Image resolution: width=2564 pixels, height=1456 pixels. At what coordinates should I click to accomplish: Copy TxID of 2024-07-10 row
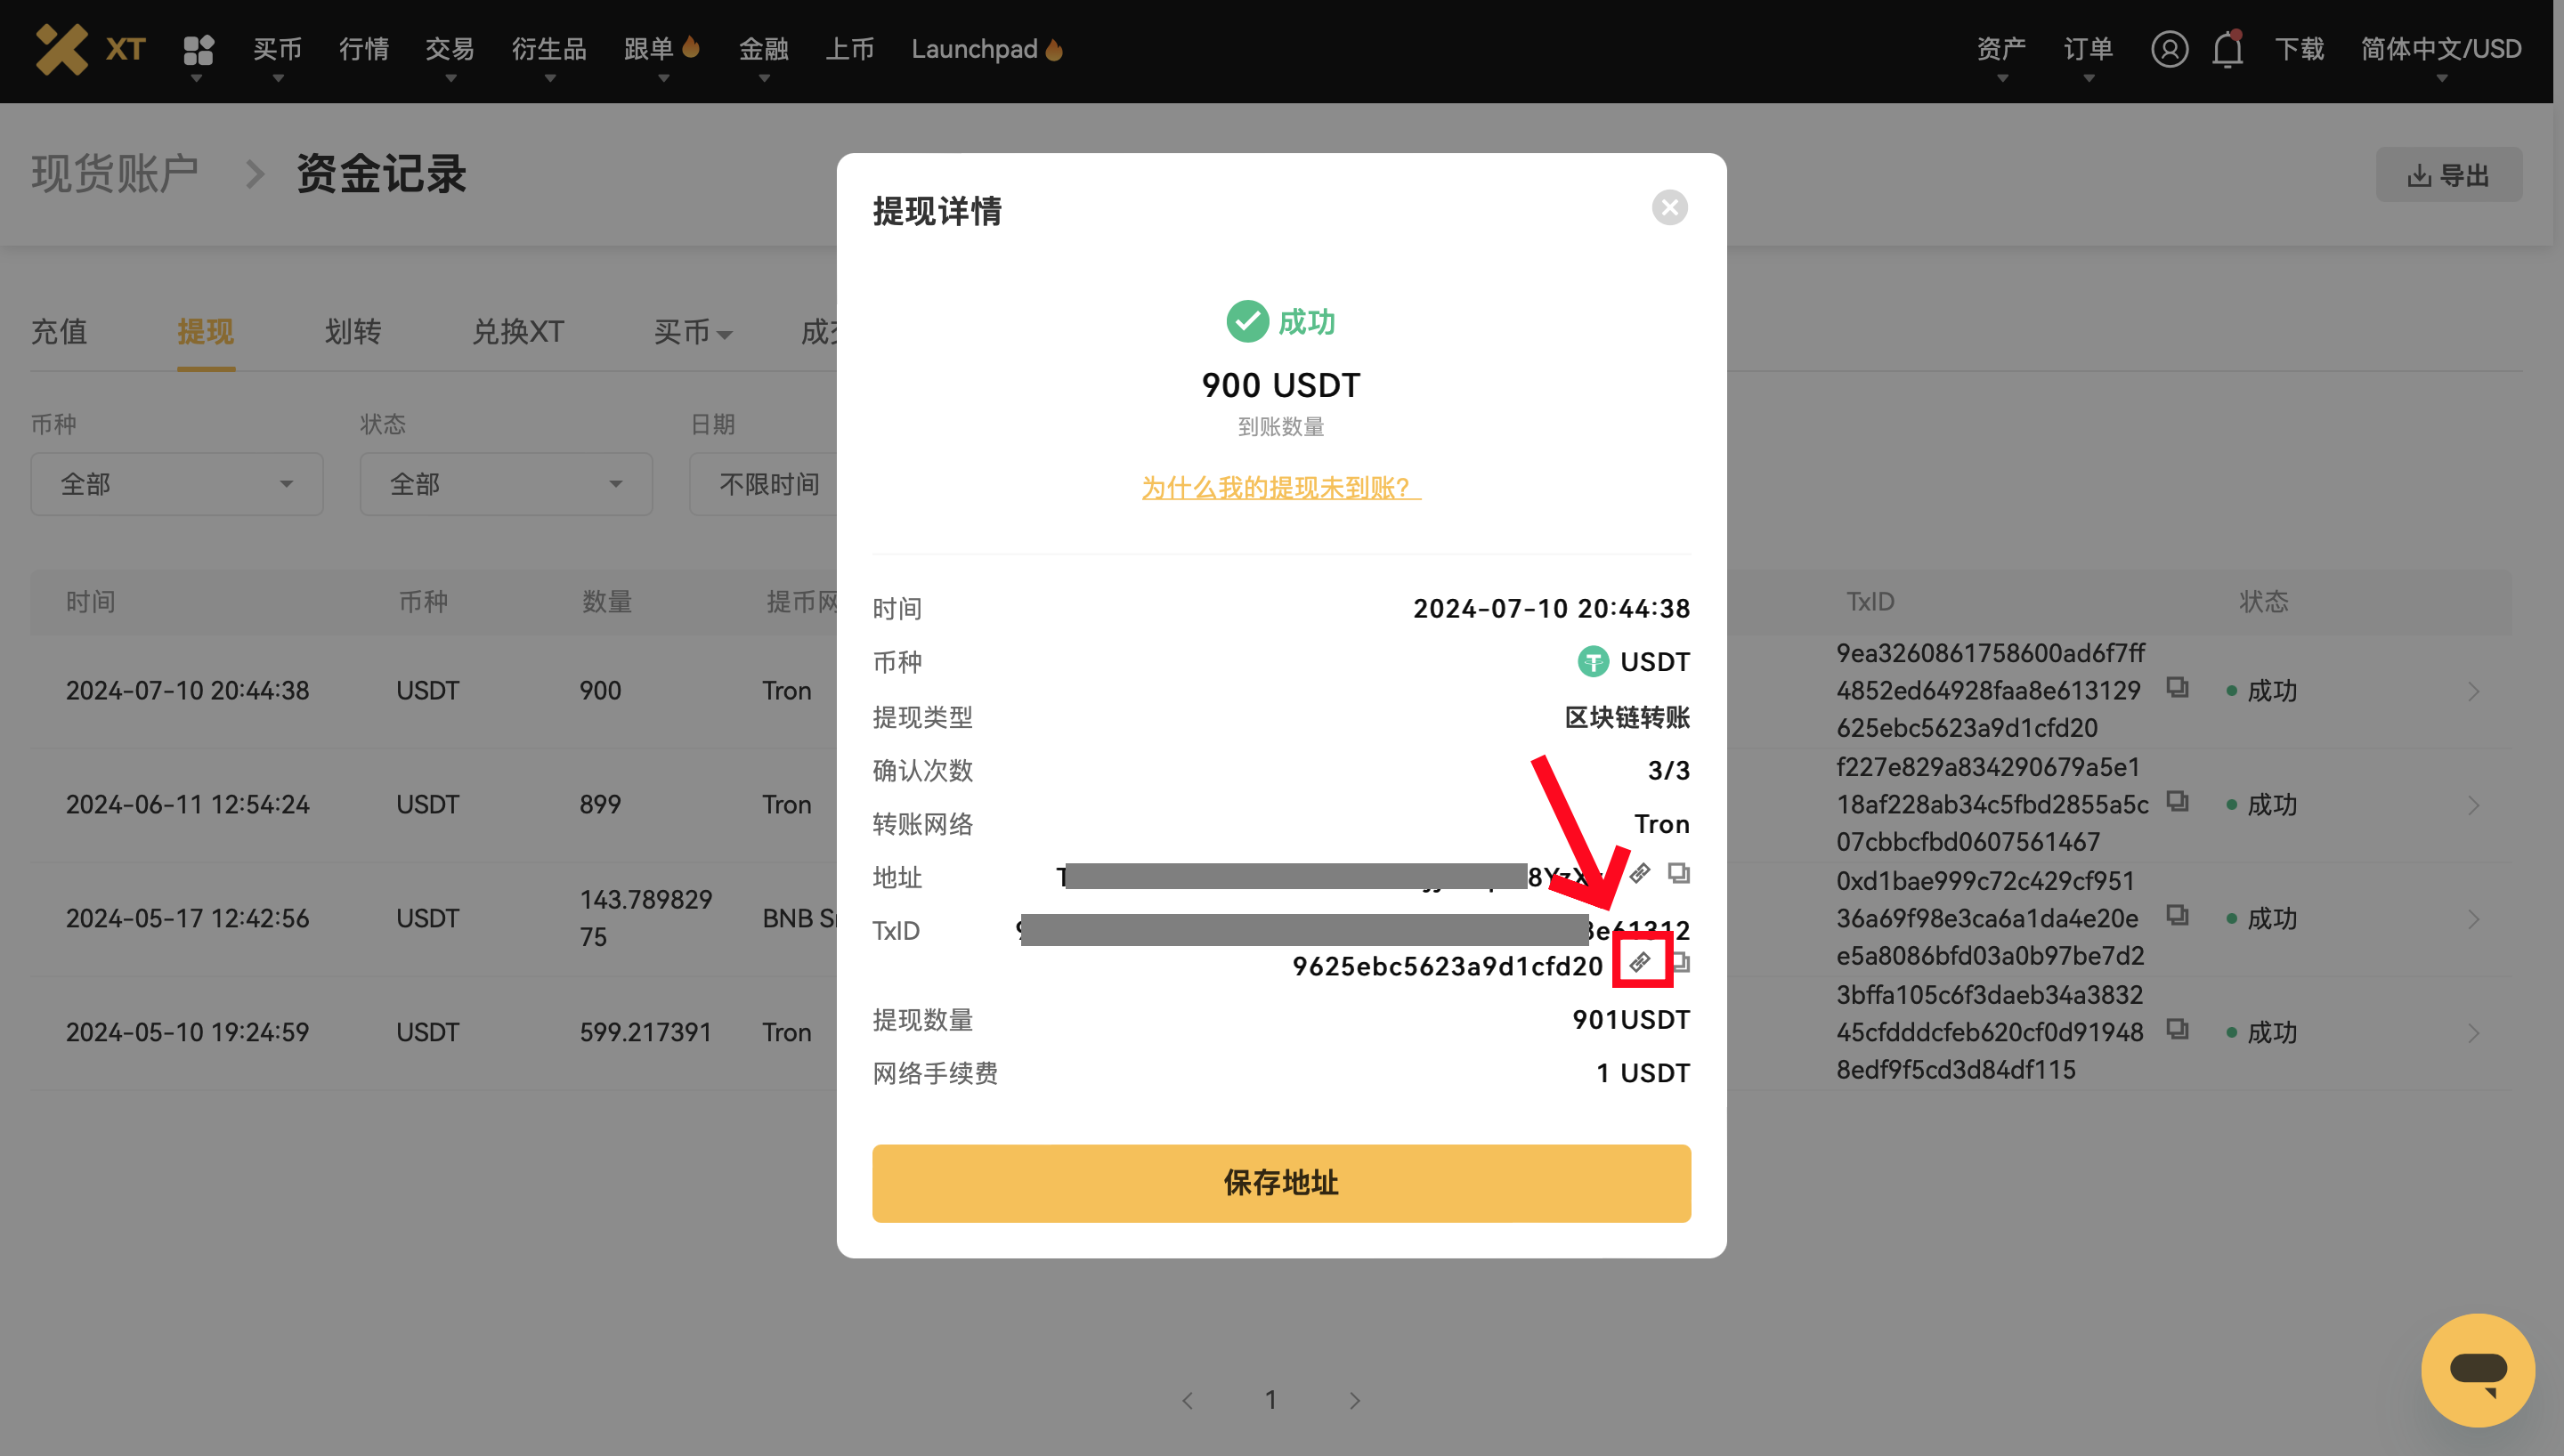[2176, 688]
